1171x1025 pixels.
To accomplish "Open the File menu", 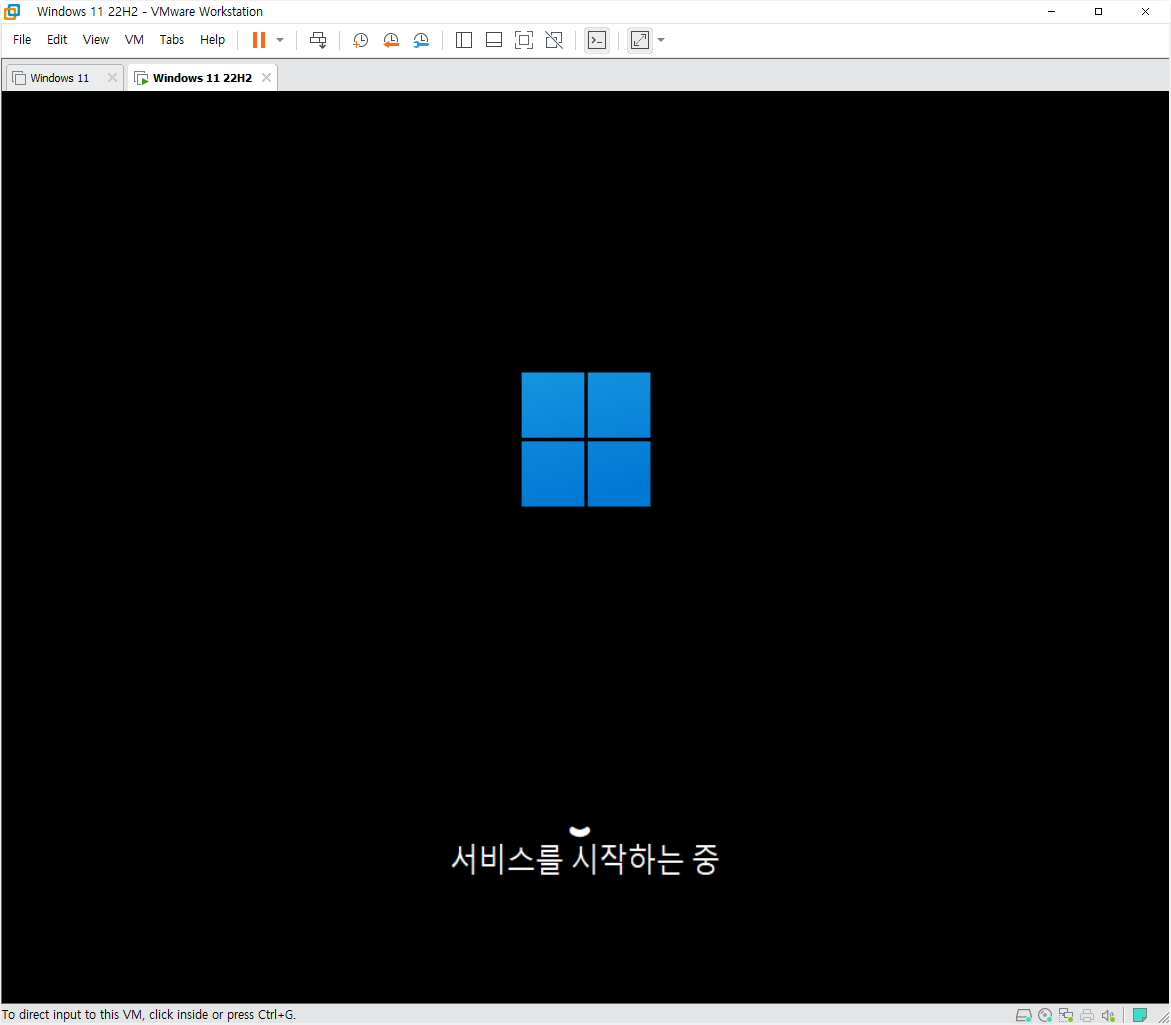I will pyautogui.click(x=22, y=40).
